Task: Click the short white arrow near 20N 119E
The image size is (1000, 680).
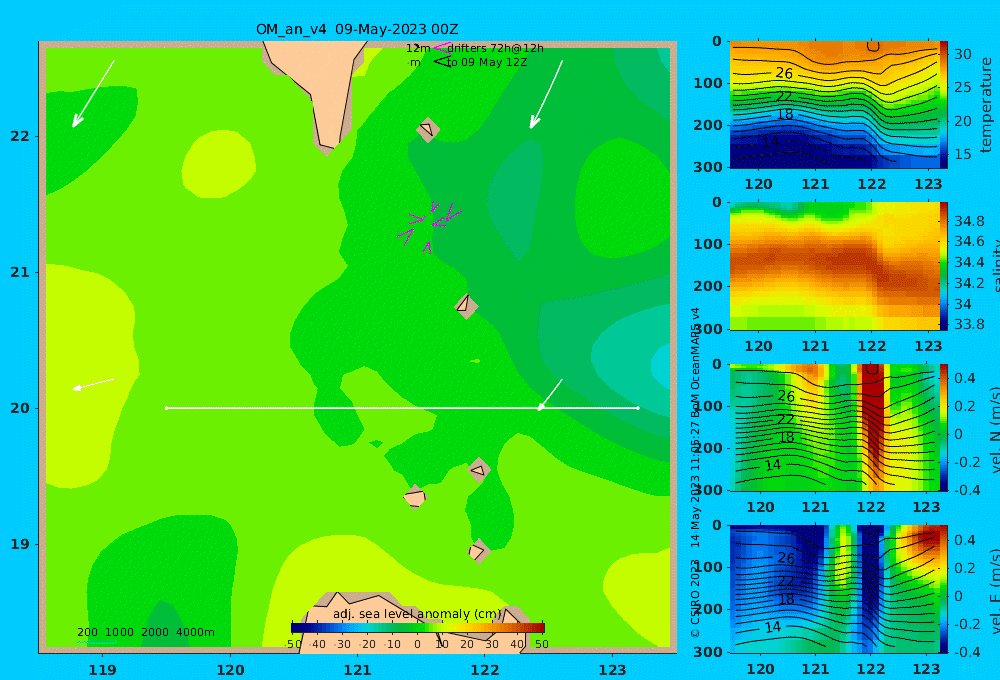Action: coord(93,384)
